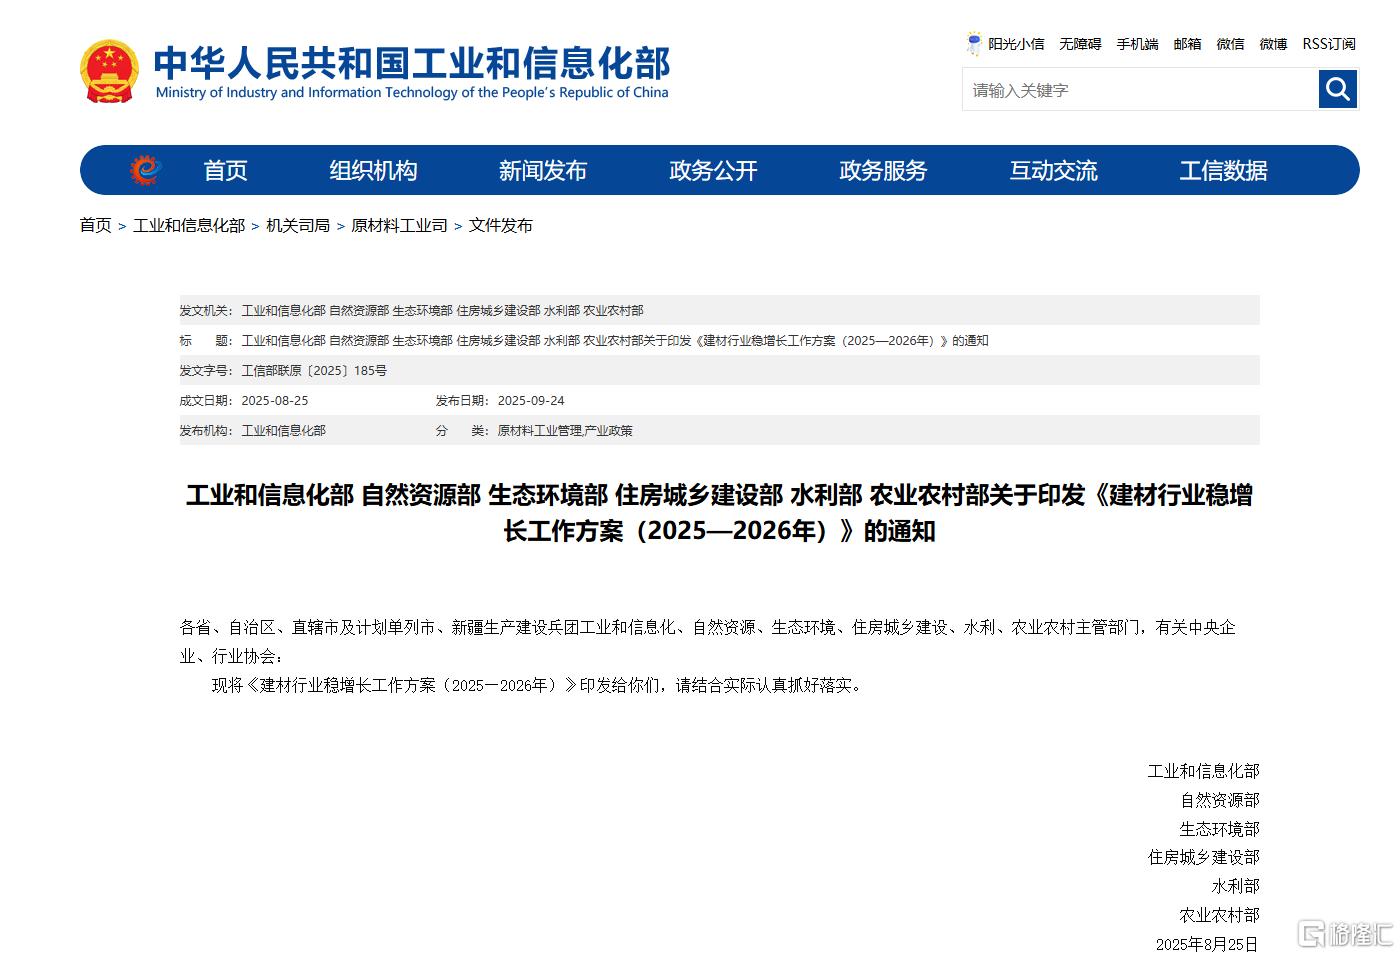The width and height of the screenshot is (1400, 955).
Task: Click the 阳光小信 robot icon
Action: point(973,43)
